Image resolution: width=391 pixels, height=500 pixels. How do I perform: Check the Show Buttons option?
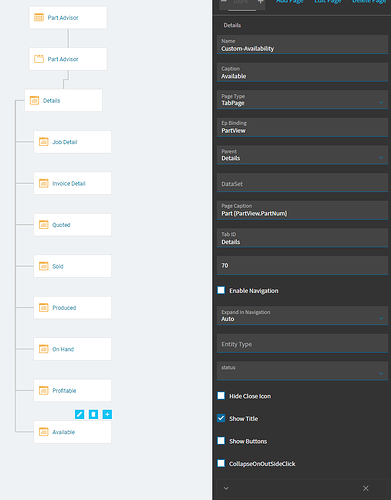coord(221,441)
